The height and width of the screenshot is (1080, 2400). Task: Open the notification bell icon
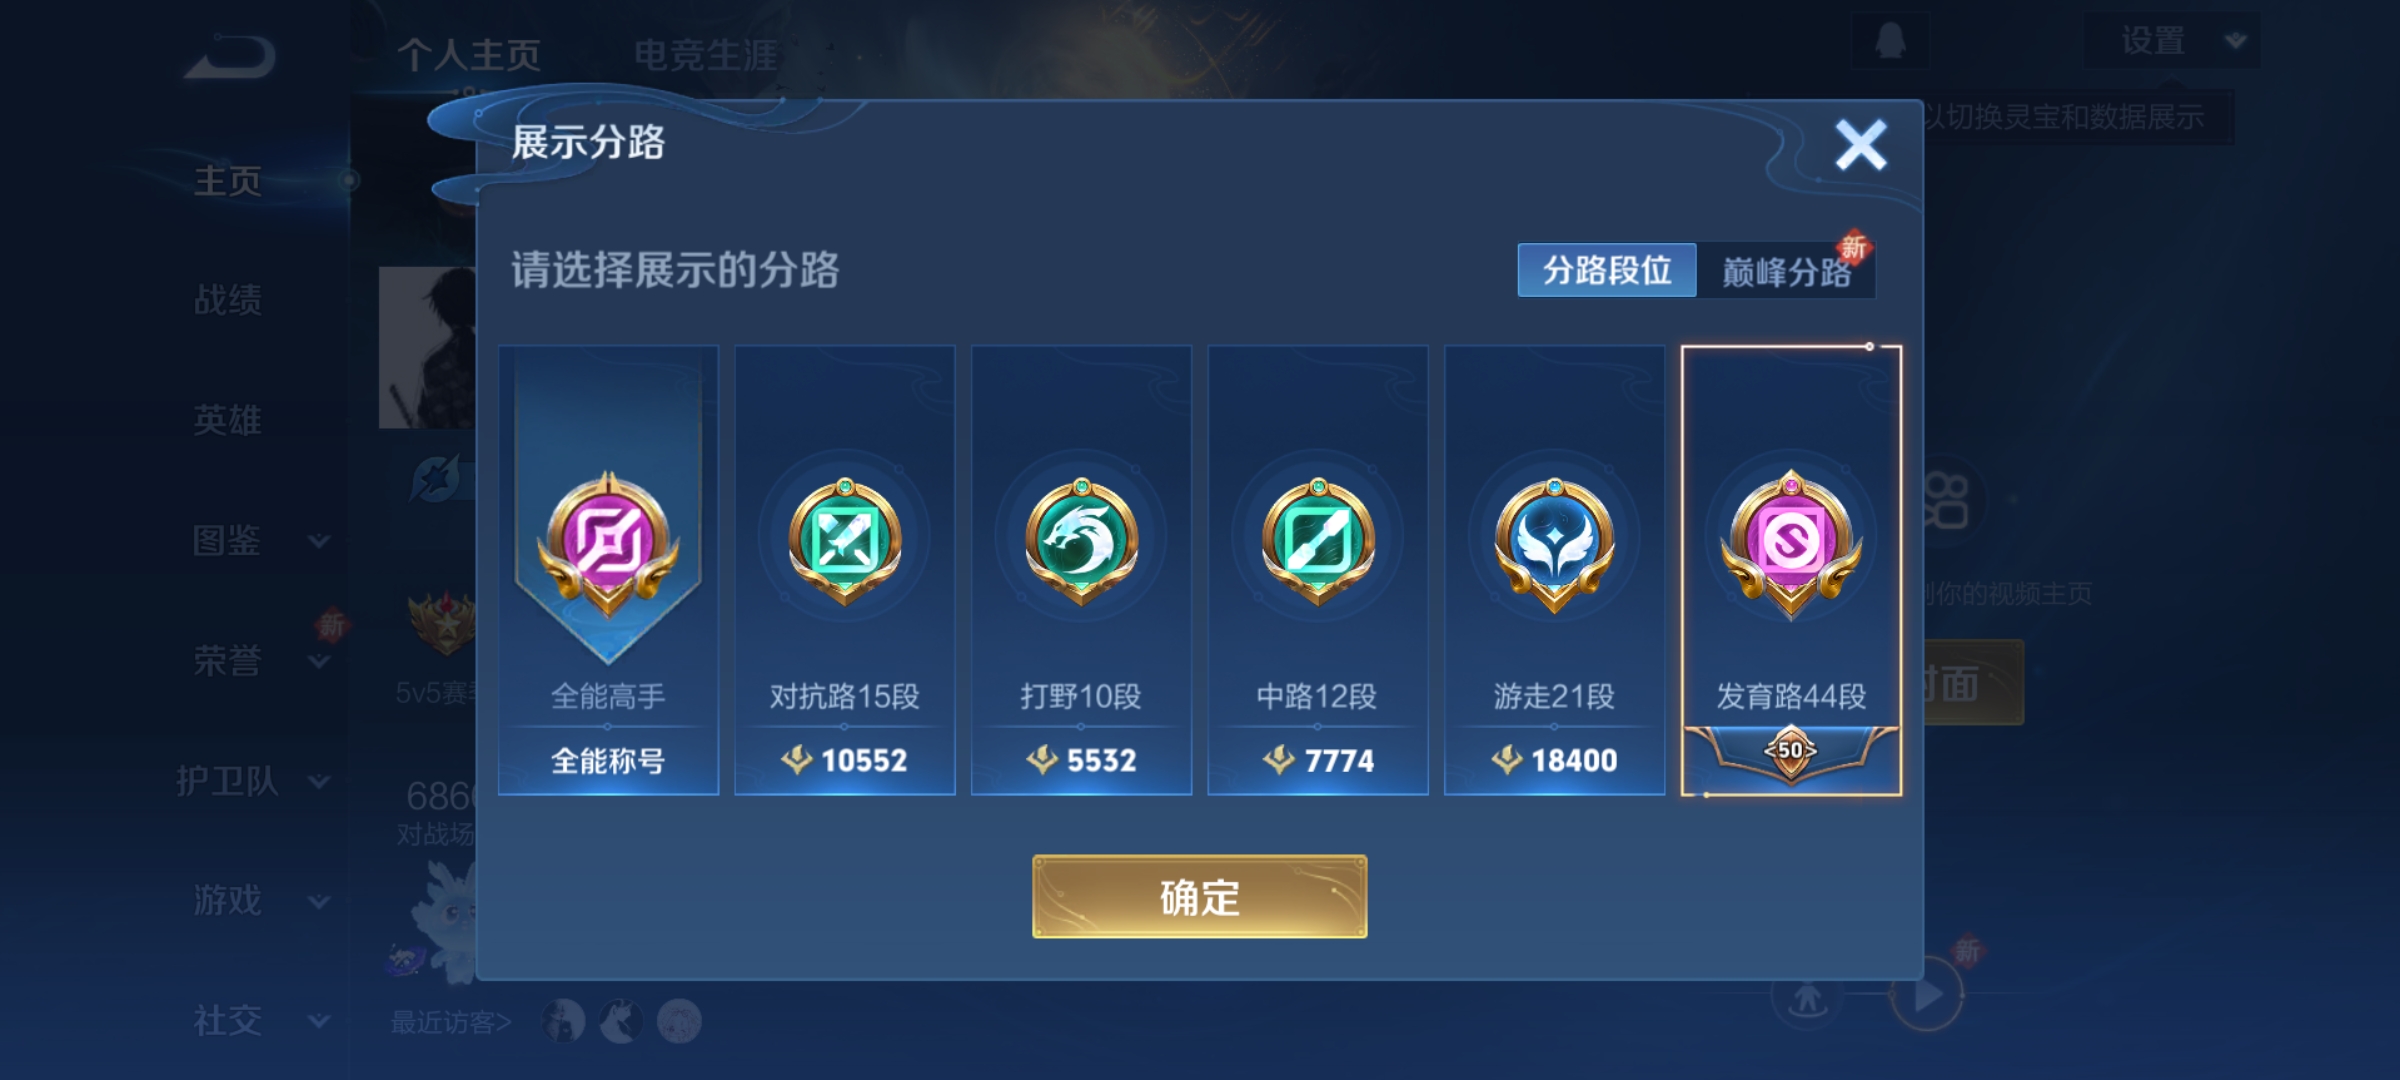(1889, 41)
